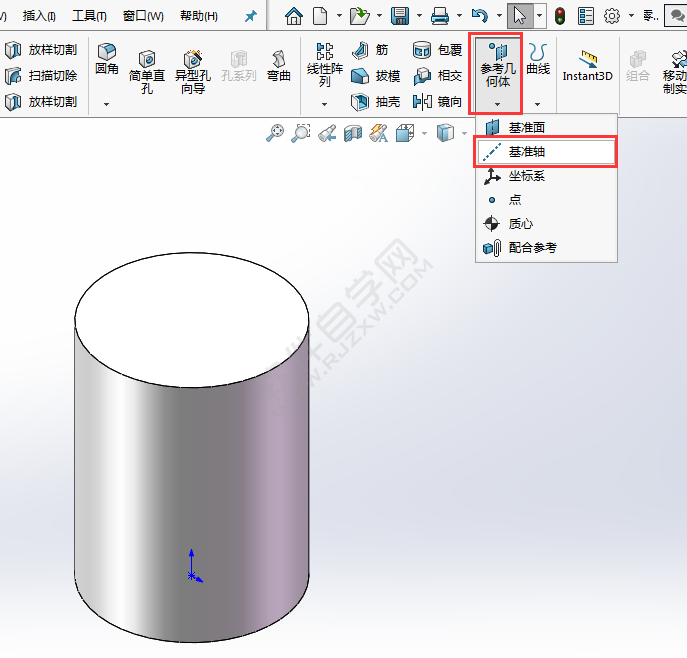The height and width of the screenshot is (658, 687).
Task: Expand the 圆角 dropdown arrow
Action: pos(106,104)
